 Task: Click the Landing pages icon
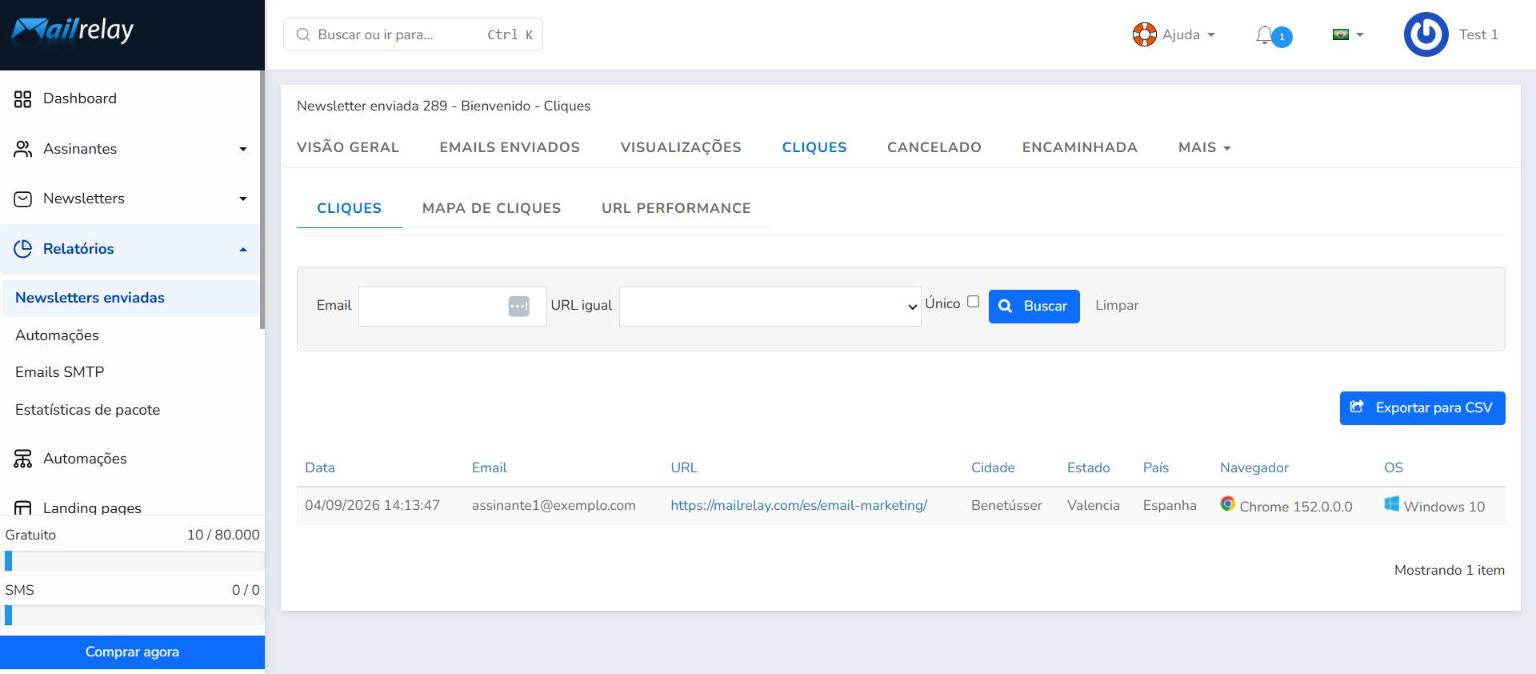[x=23, y=508]
